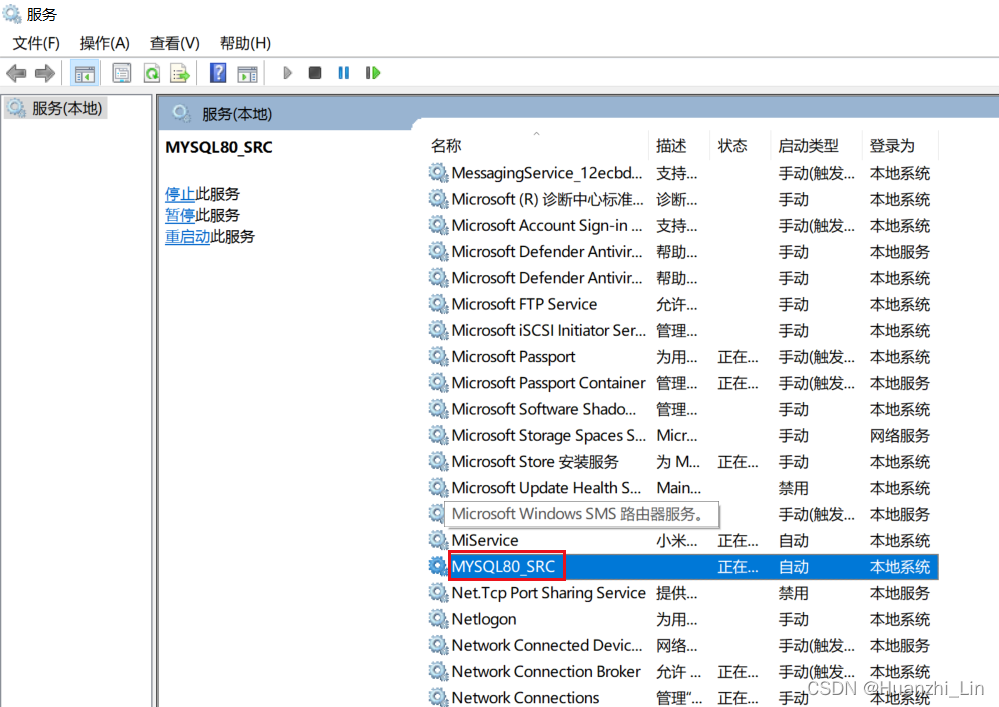
Task: Click 禁用 startup type of Net.Tcp Port Sharing
Action: tap(794, 594)
